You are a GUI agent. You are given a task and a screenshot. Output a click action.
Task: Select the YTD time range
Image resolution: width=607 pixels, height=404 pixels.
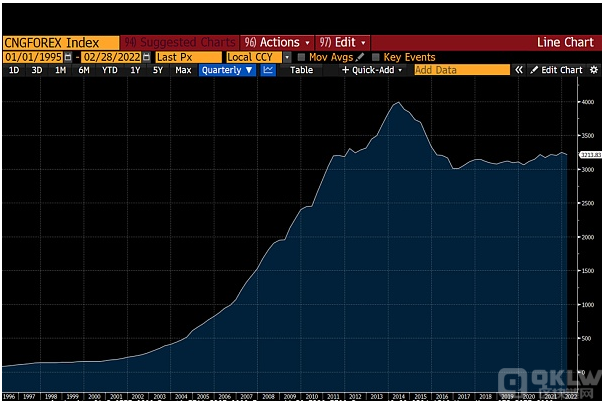click(109, 71)
